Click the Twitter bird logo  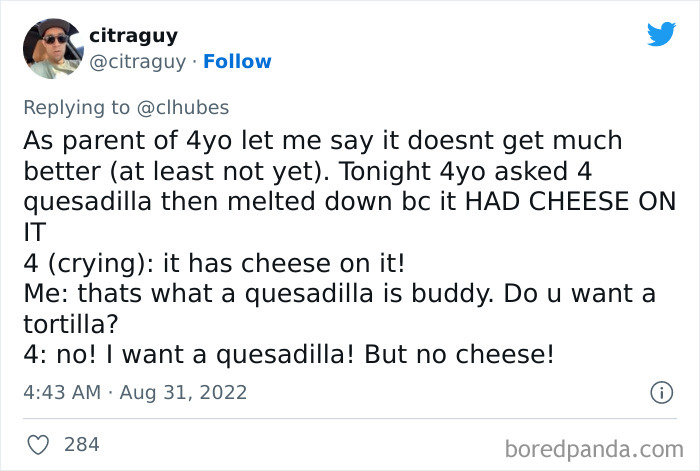tap(661, 33)
